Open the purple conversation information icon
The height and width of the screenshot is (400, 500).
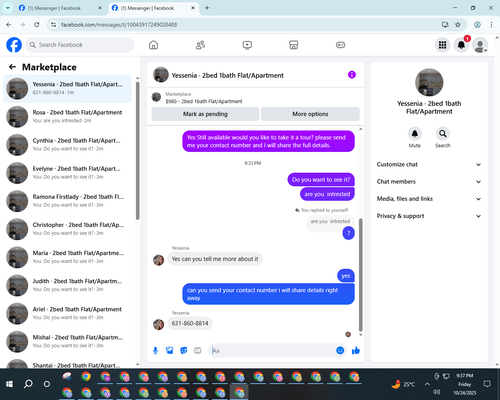[352, 75]
